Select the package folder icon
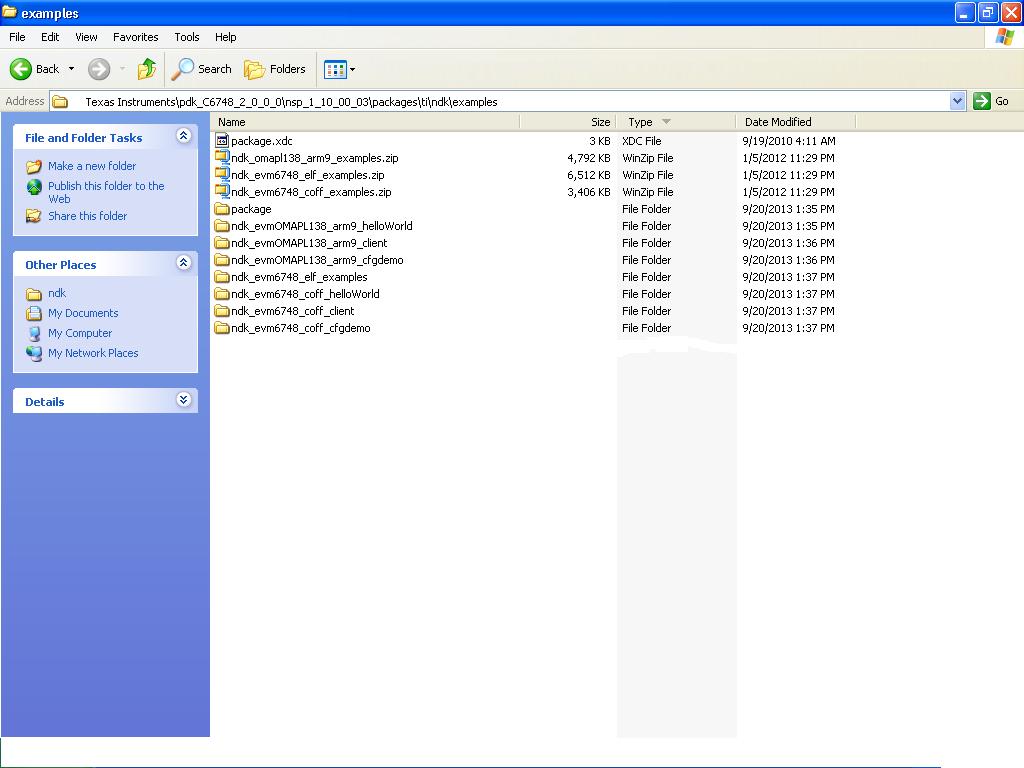 click(x=222, y=209)
